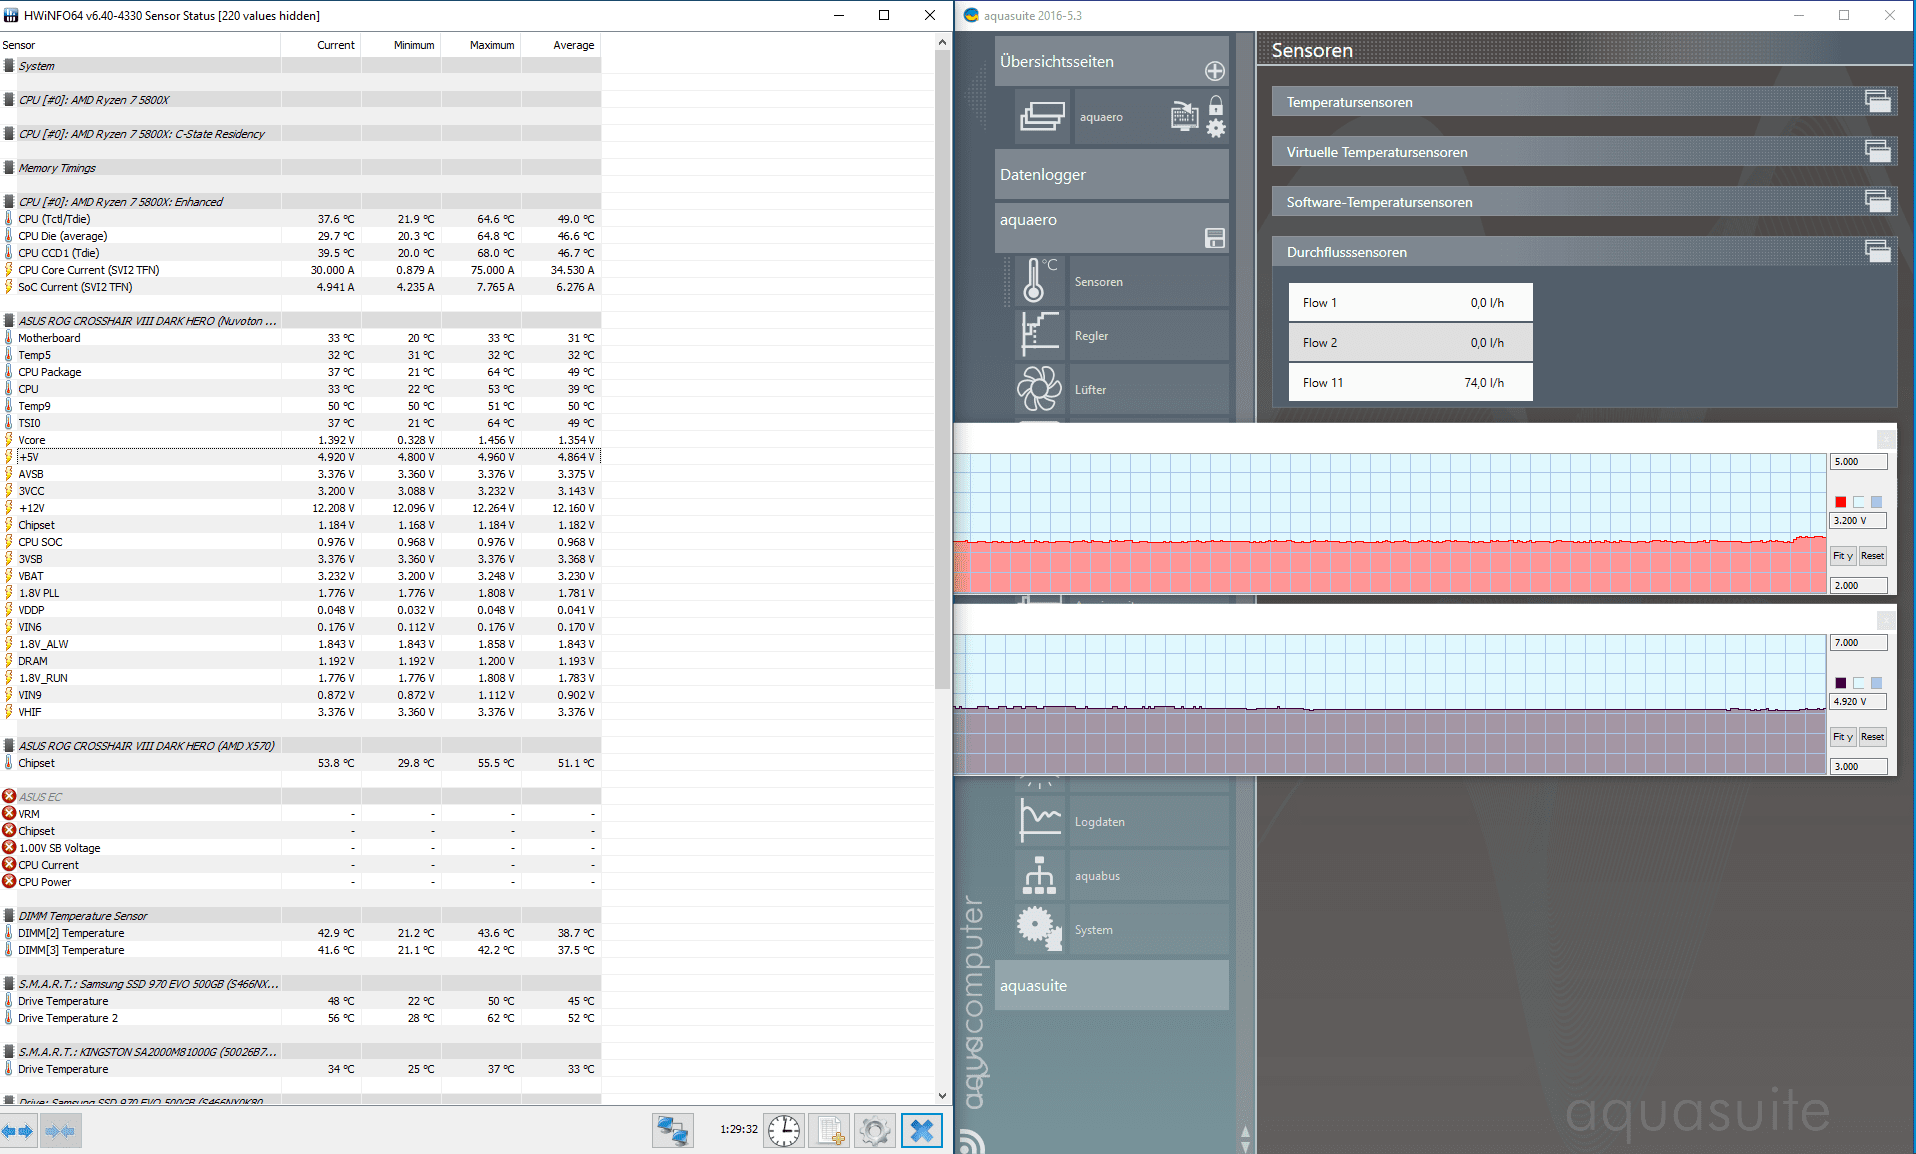Edit the 2.000 lower limit field of top chart
1916x1154 pixels.
(x=1859, y=586)
